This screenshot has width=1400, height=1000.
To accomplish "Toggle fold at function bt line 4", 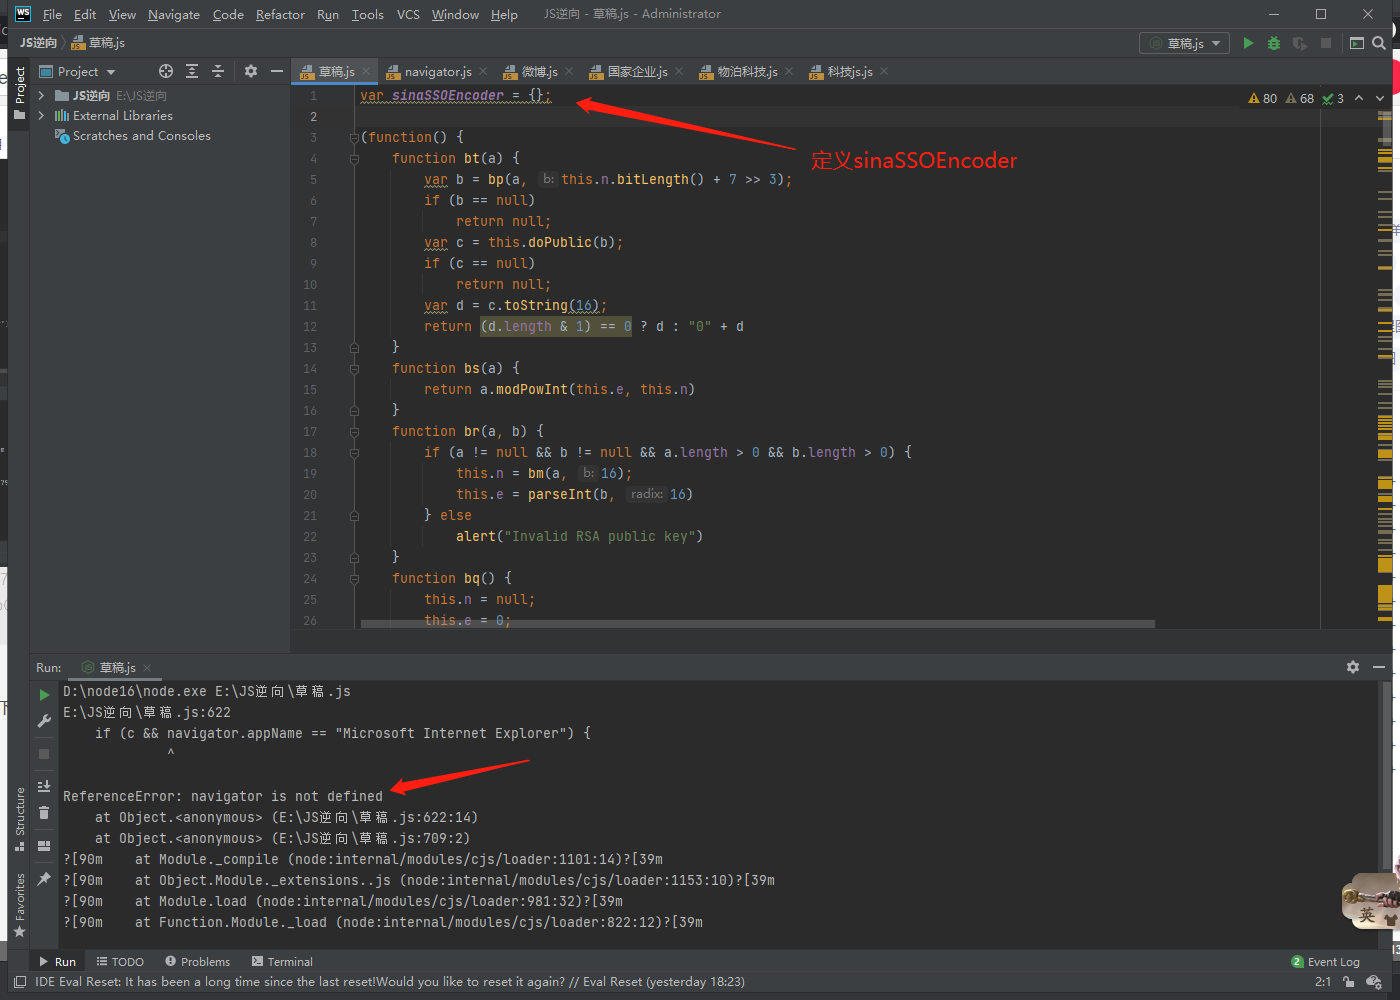I will point(354,158).
